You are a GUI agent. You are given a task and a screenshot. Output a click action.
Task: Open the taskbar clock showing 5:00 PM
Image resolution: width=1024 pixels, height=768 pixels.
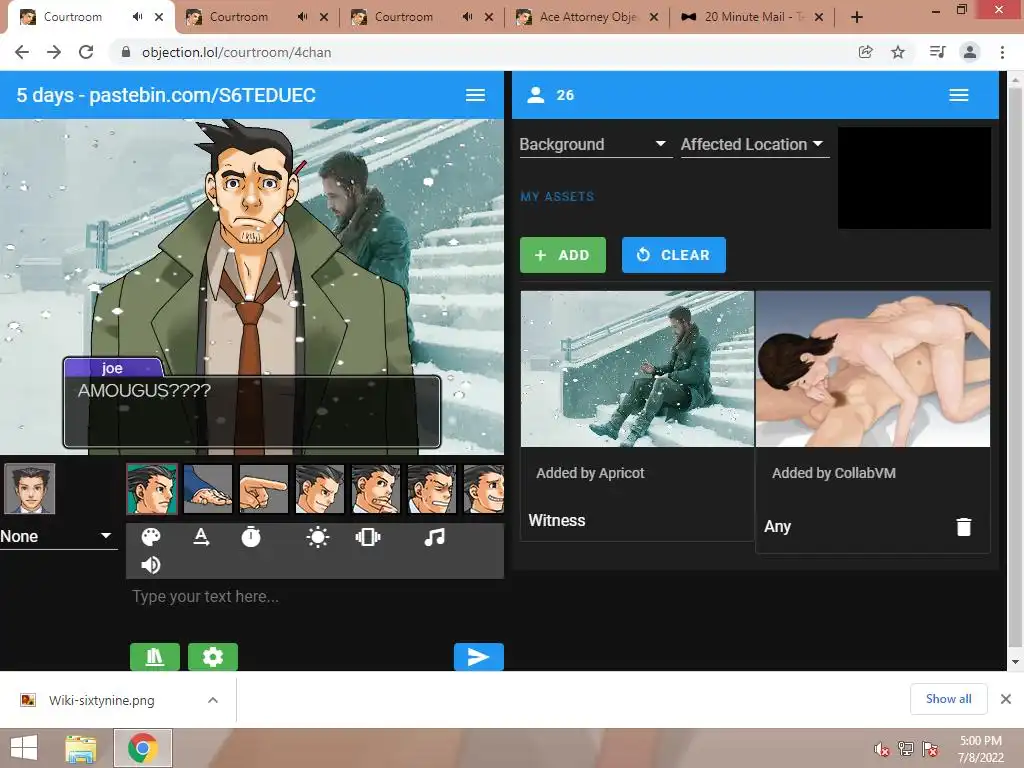point(980,748)
